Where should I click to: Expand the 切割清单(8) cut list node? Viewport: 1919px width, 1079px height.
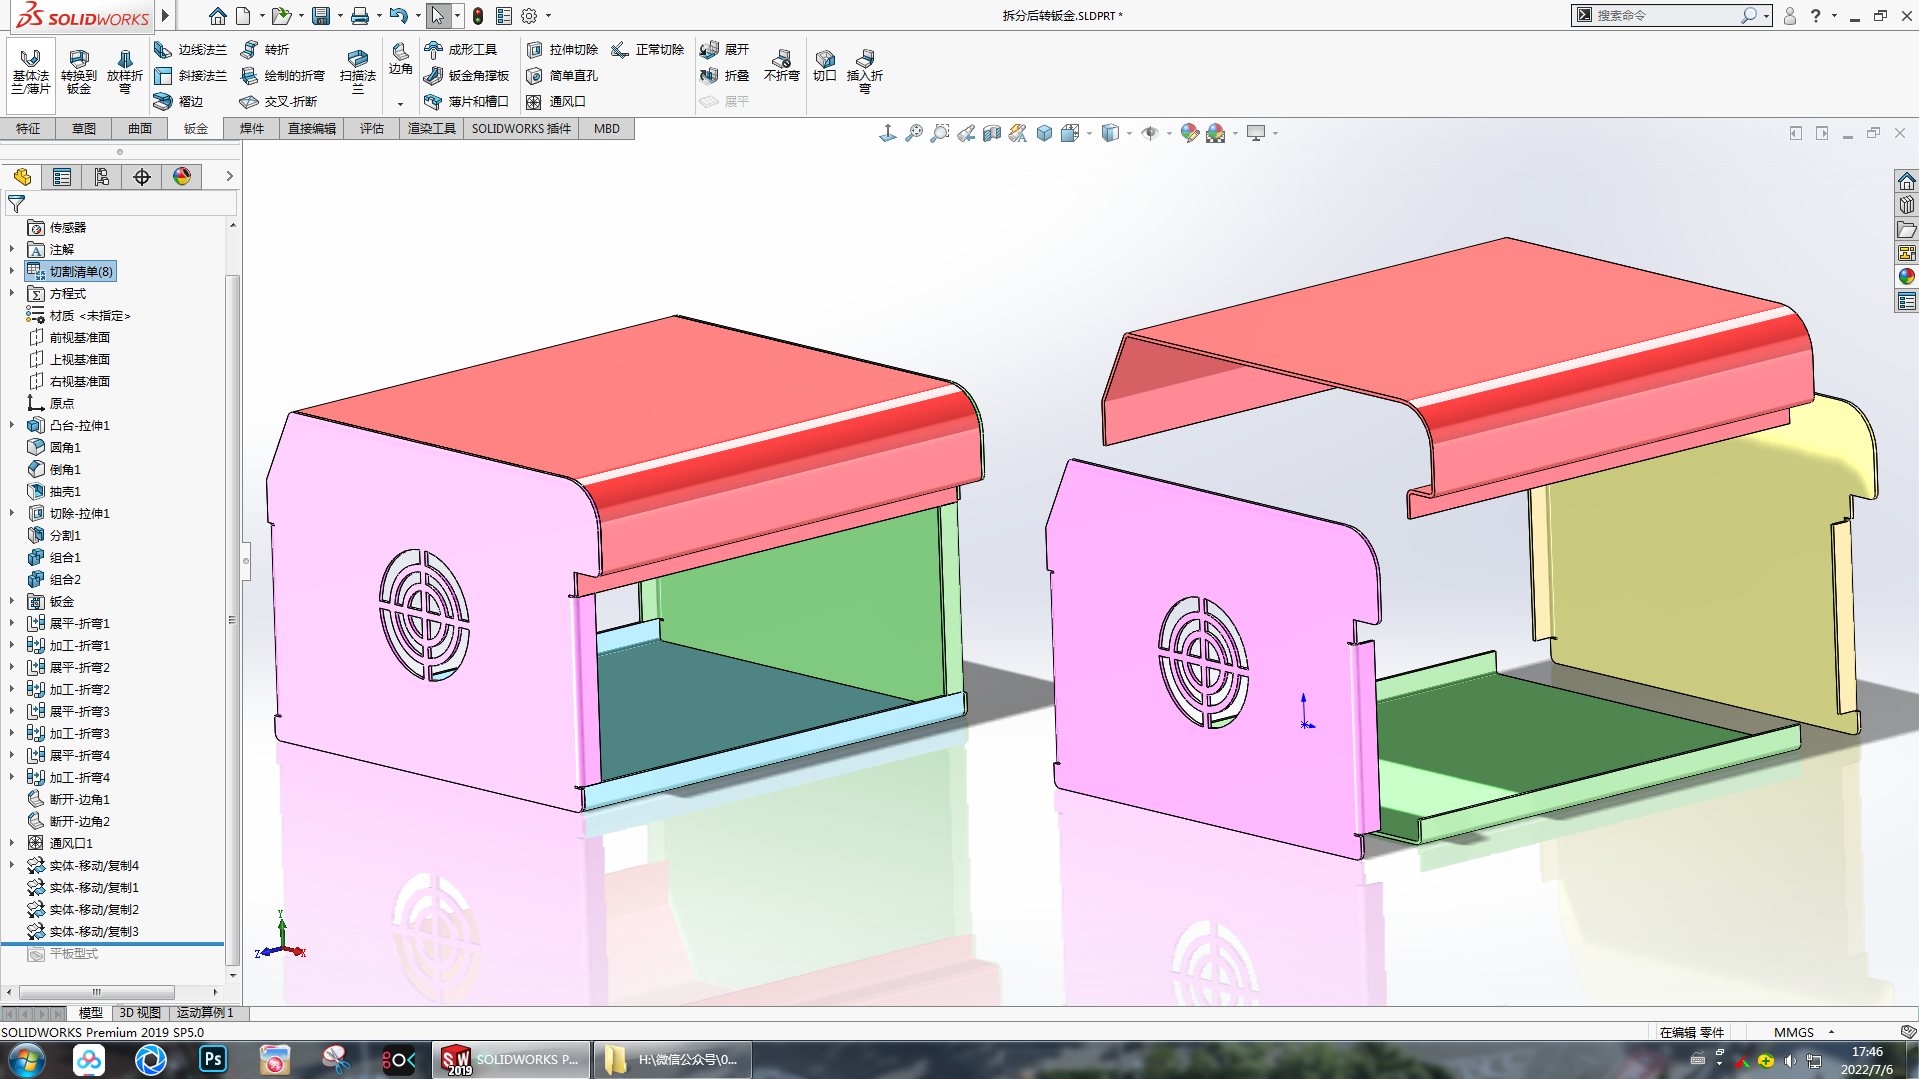pos(12,271)
